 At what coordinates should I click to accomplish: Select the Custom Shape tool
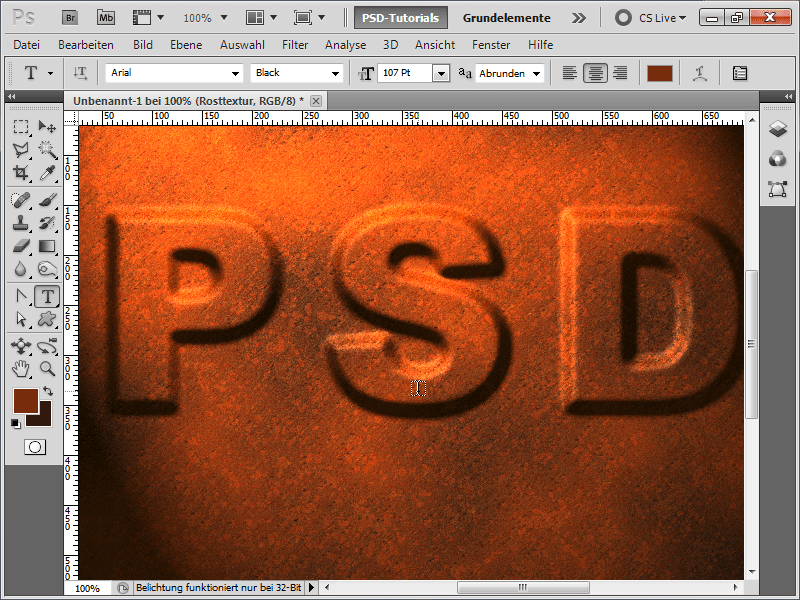pos(47,319)
